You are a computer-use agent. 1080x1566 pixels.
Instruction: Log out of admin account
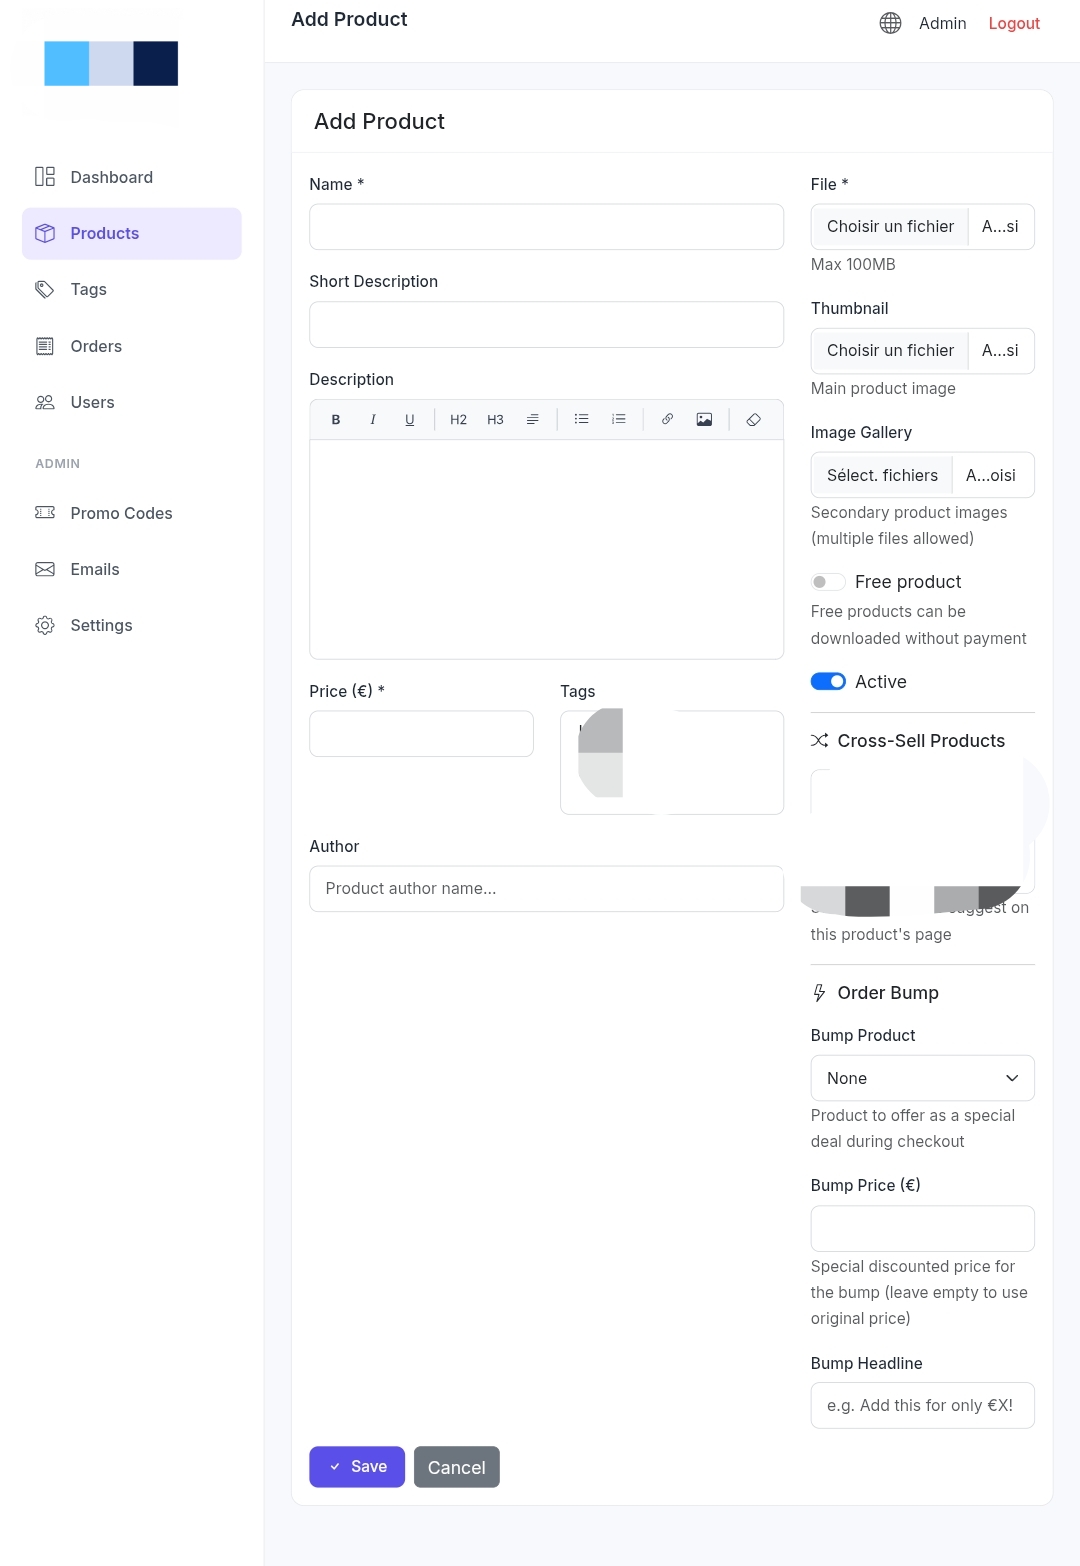1014,23
